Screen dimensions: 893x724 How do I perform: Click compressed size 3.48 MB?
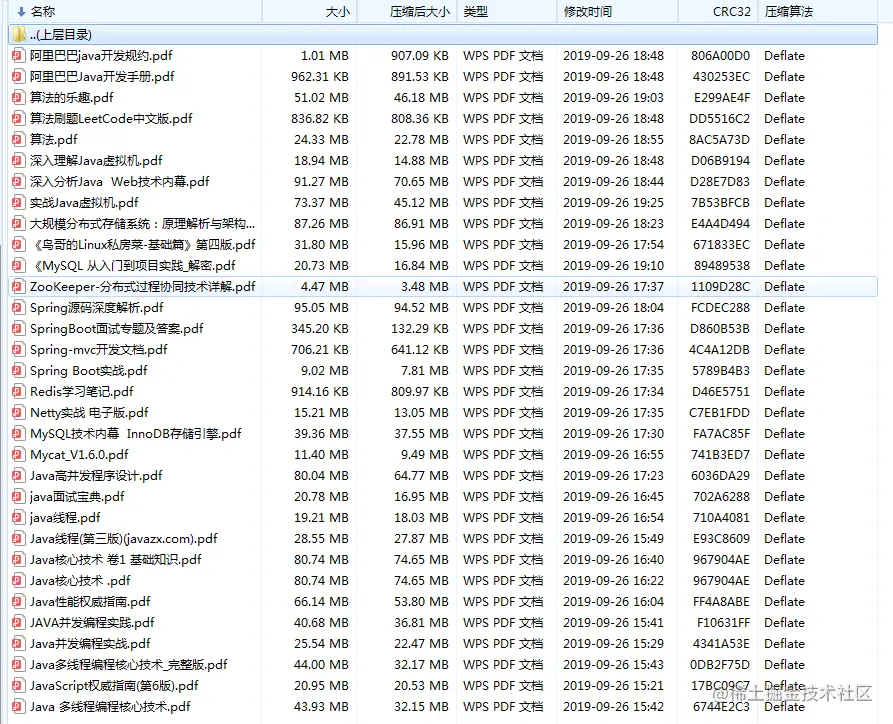[425, 287]
